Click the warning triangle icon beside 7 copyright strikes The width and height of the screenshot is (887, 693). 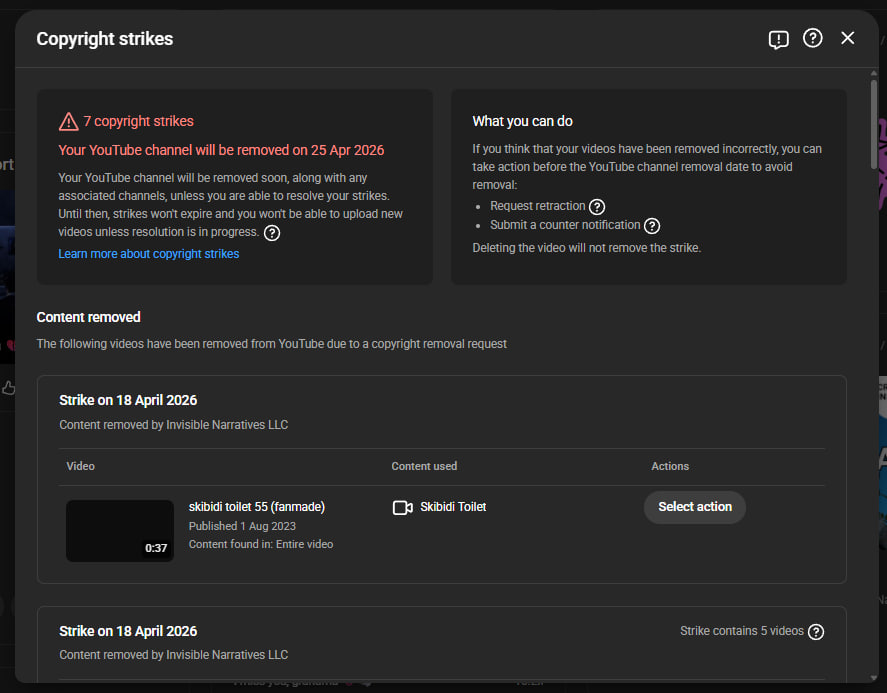pos(68,121)
